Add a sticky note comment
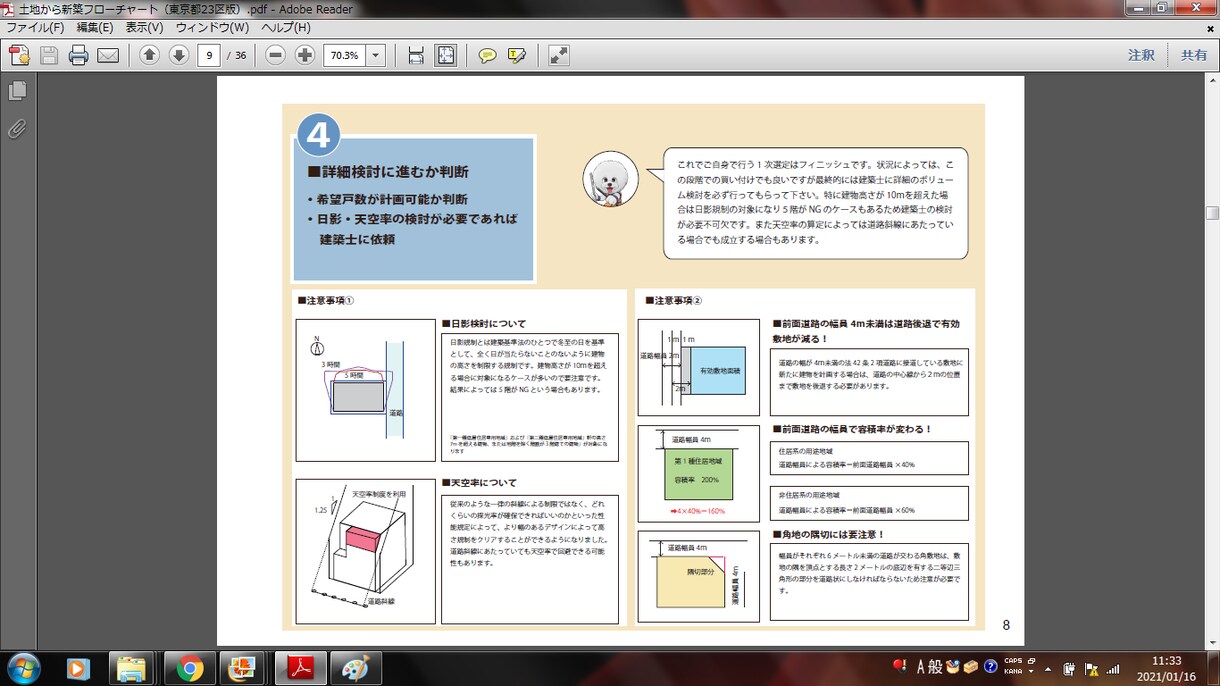The height and width of the screenshot is (686, 1220). coord(487,55)
